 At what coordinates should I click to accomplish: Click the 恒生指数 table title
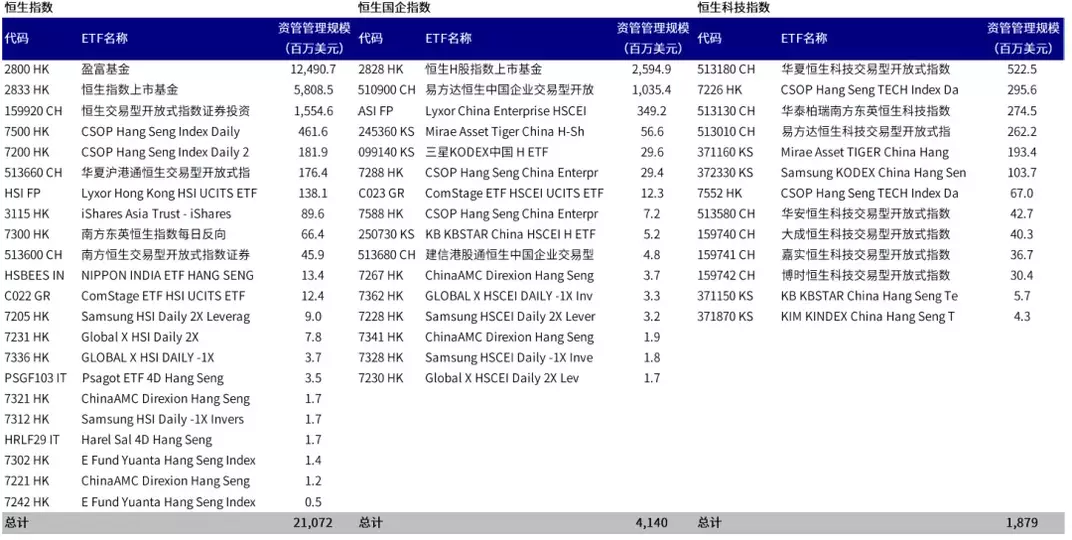28,8
